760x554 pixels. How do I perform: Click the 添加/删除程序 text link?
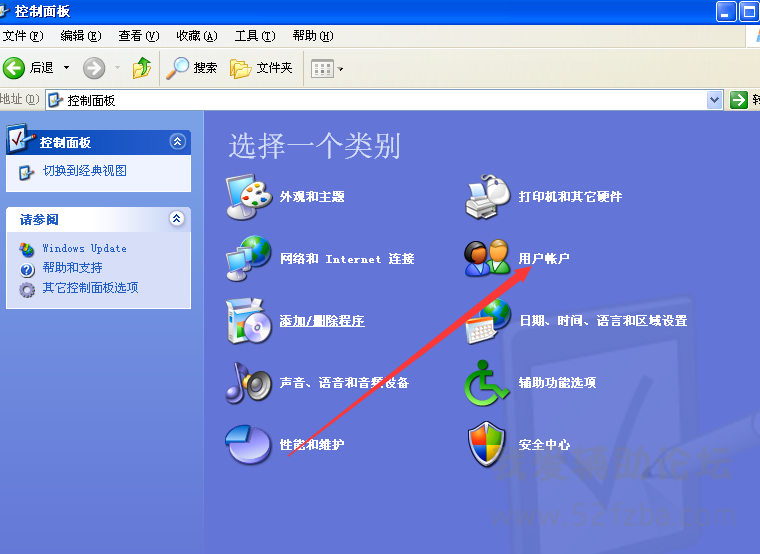click(x=322, y=321)
